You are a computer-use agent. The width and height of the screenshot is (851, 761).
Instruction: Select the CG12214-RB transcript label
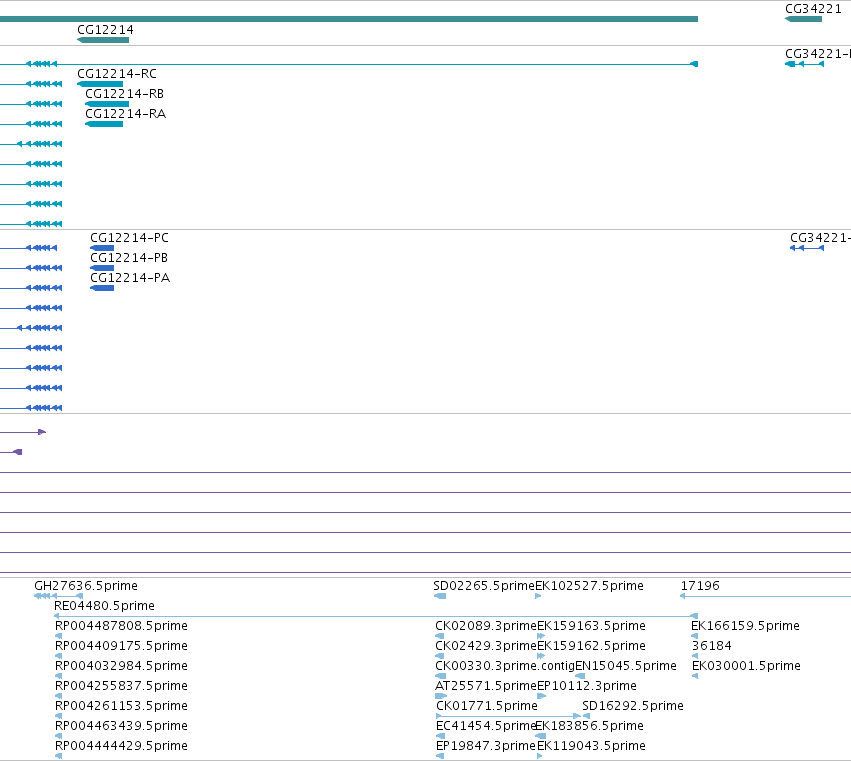[124, 94]
